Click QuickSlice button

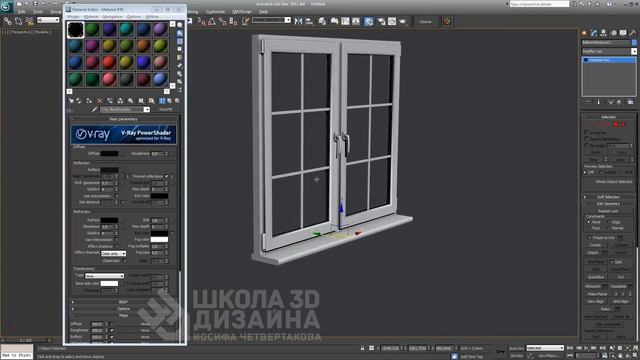(596, 277)
